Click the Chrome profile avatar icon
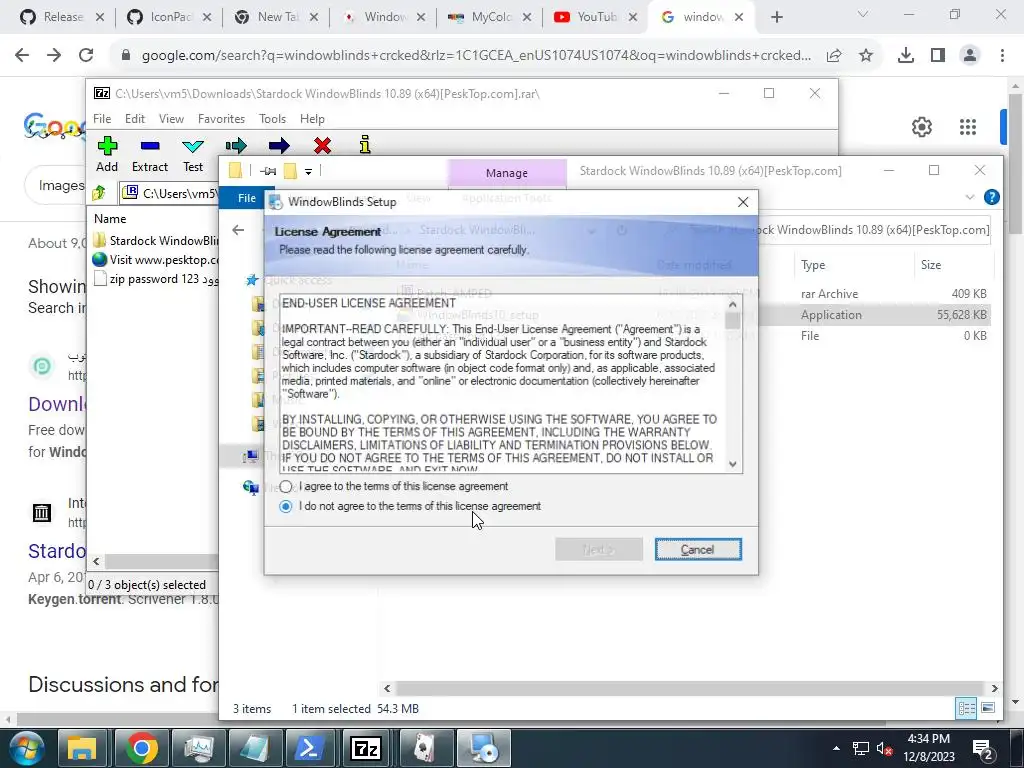This screenshot has height=768, width=1024. click(x=970, y=56)
